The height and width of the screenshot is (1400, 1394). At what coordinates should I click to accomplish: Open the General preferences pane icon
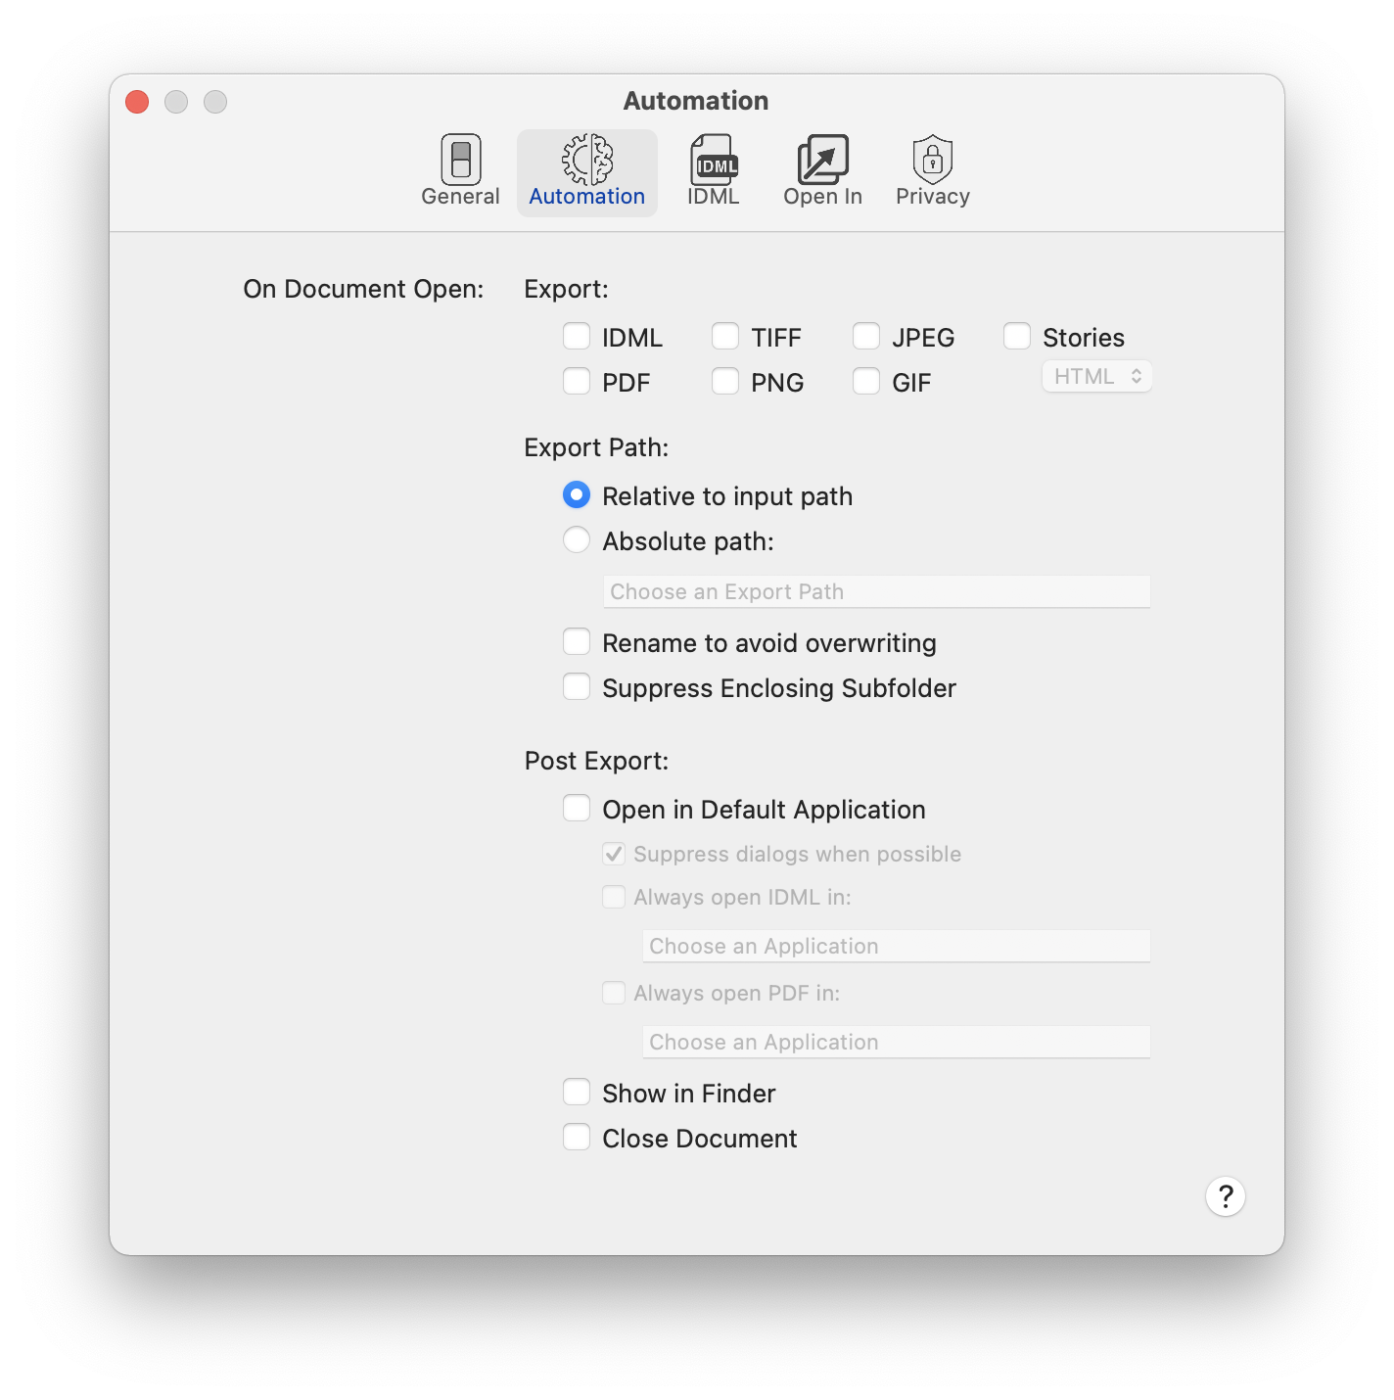tap(460, 160)
